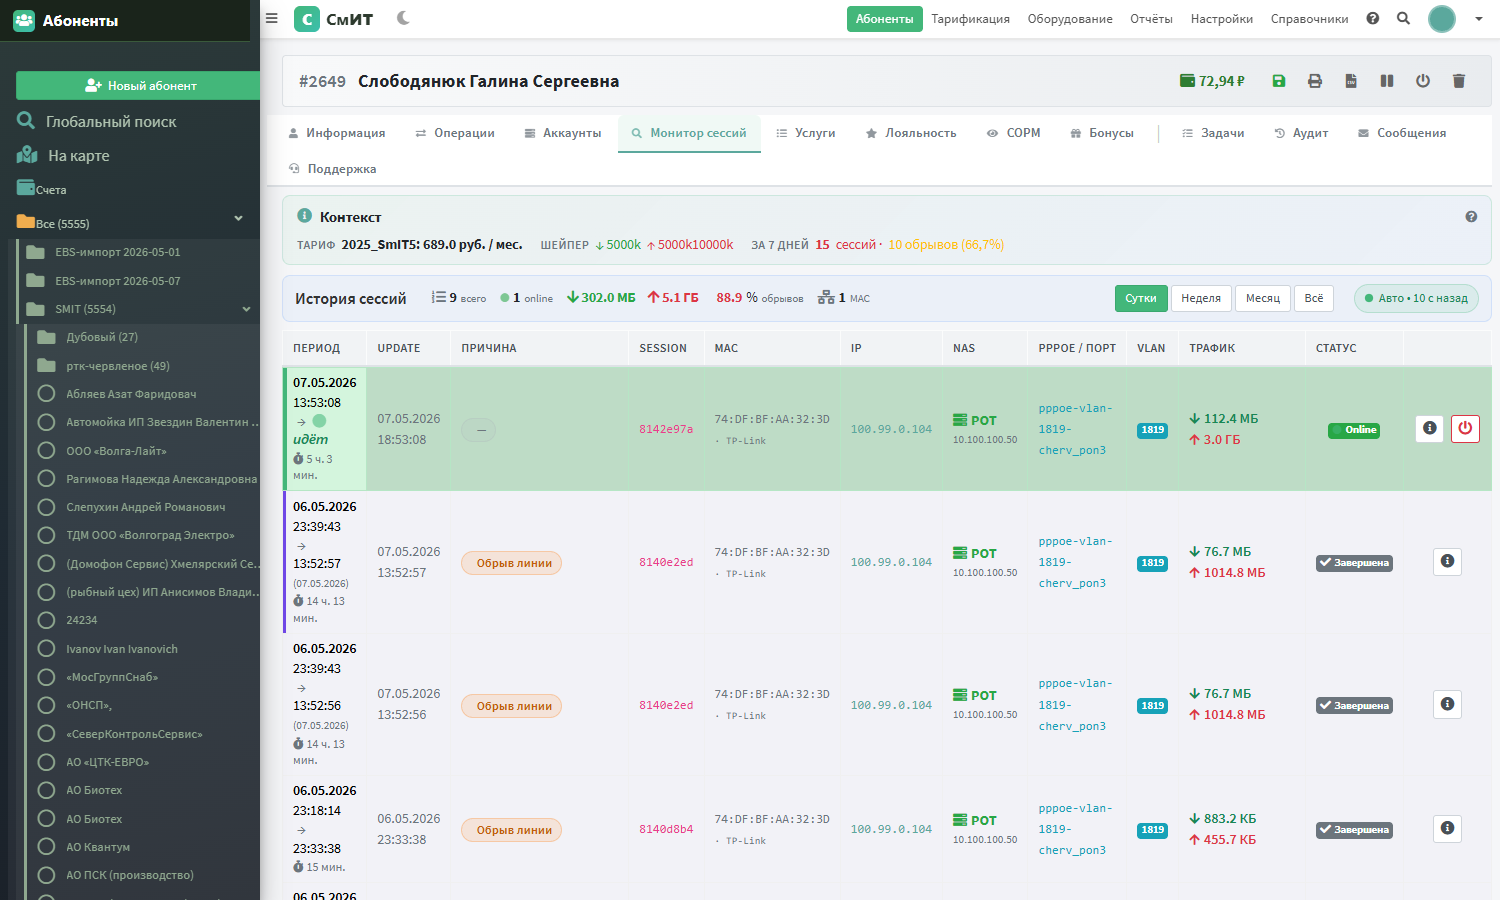Open the Поддержка tab
This screenshot has width=1500, height=900.
332,169
